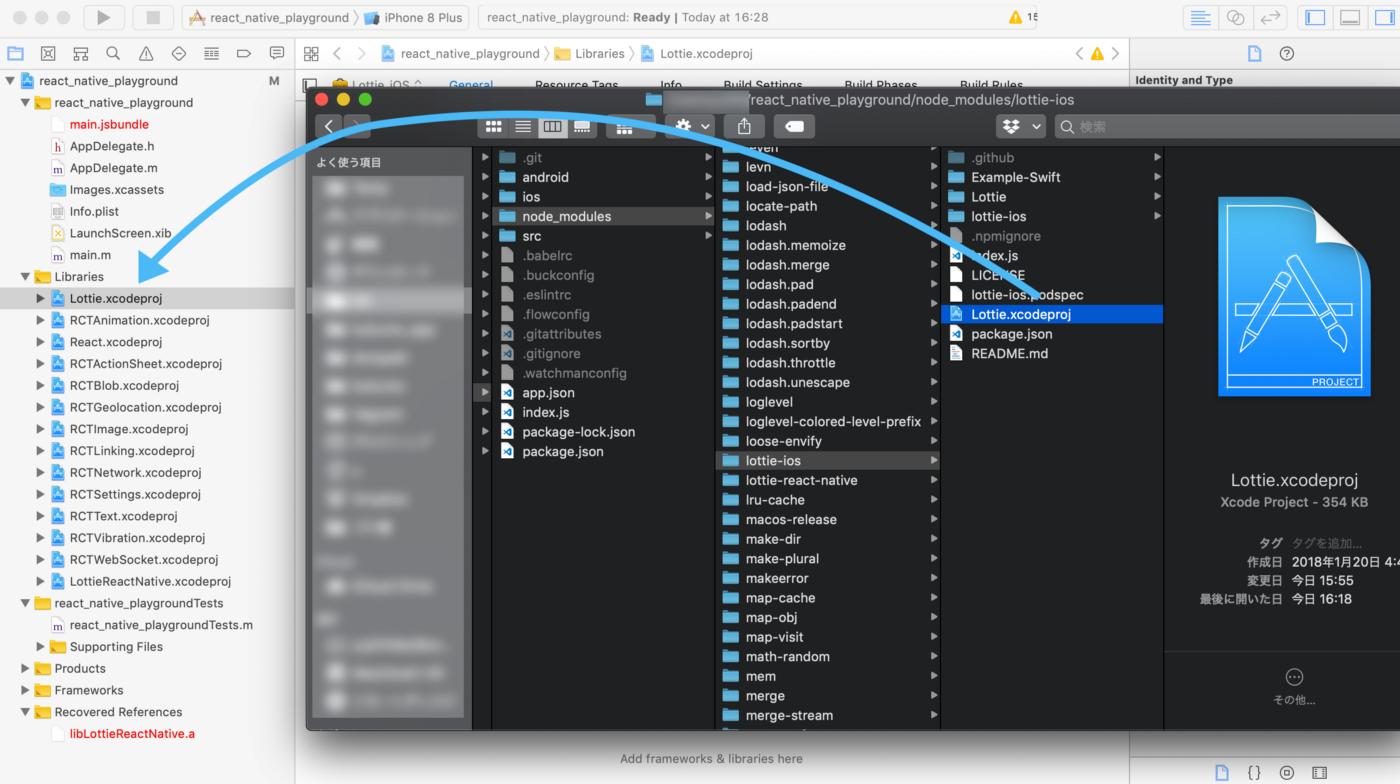Switch to the Version editor mode
The width and height of the screenshot is (1400, 784).
point(1271,17)
